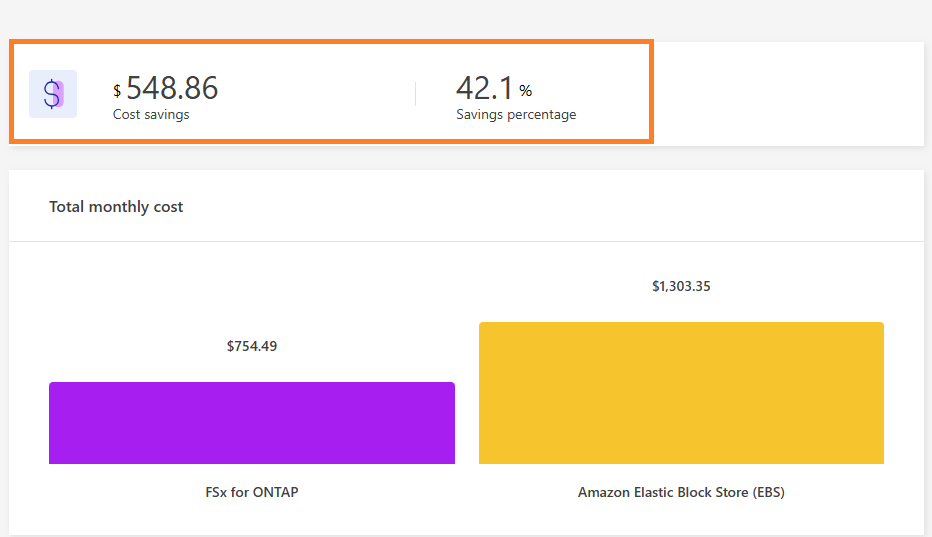The height and width of the screenshot is (537, 932).
Task: Select the "Cost savings" label text
Action: point(151,115)
